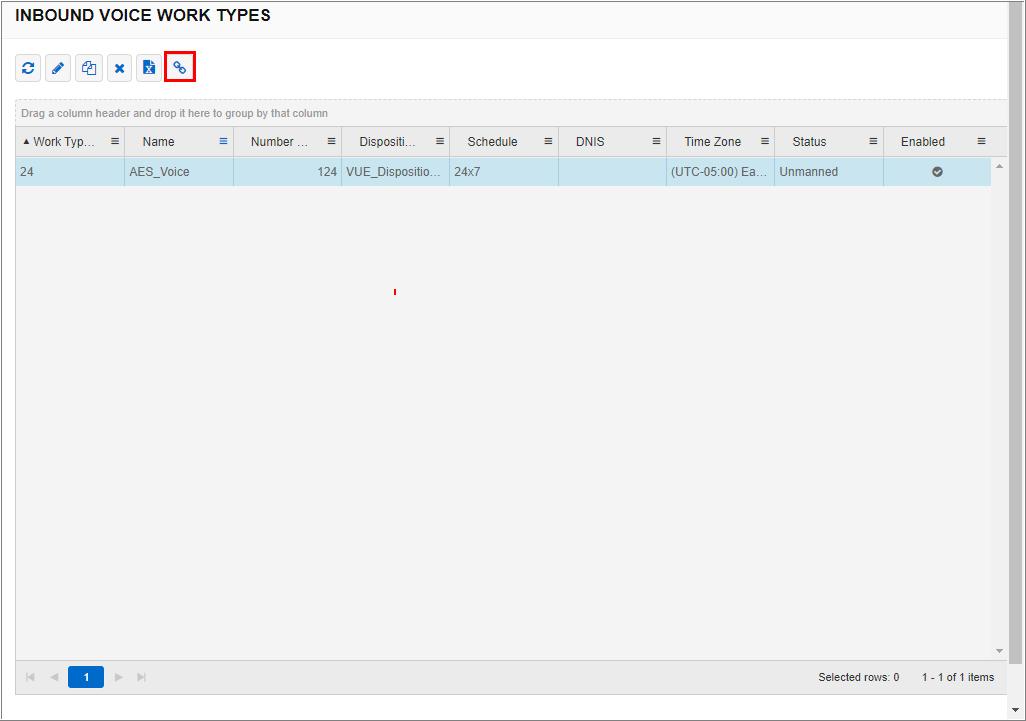
Task: Open the Time Zone column menu
Action: (765, 141)
